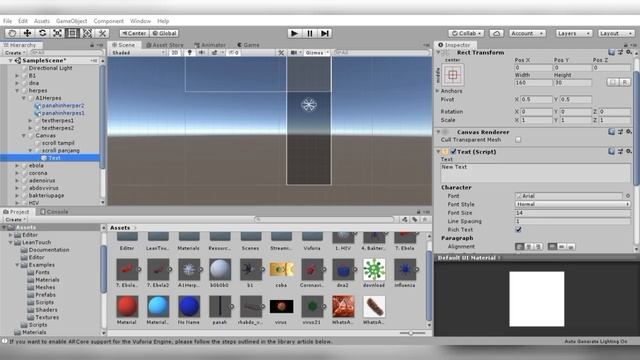This screenshot has height=360, width=640.
Task: Open the Account dropdown
Action: click(527, 33)
